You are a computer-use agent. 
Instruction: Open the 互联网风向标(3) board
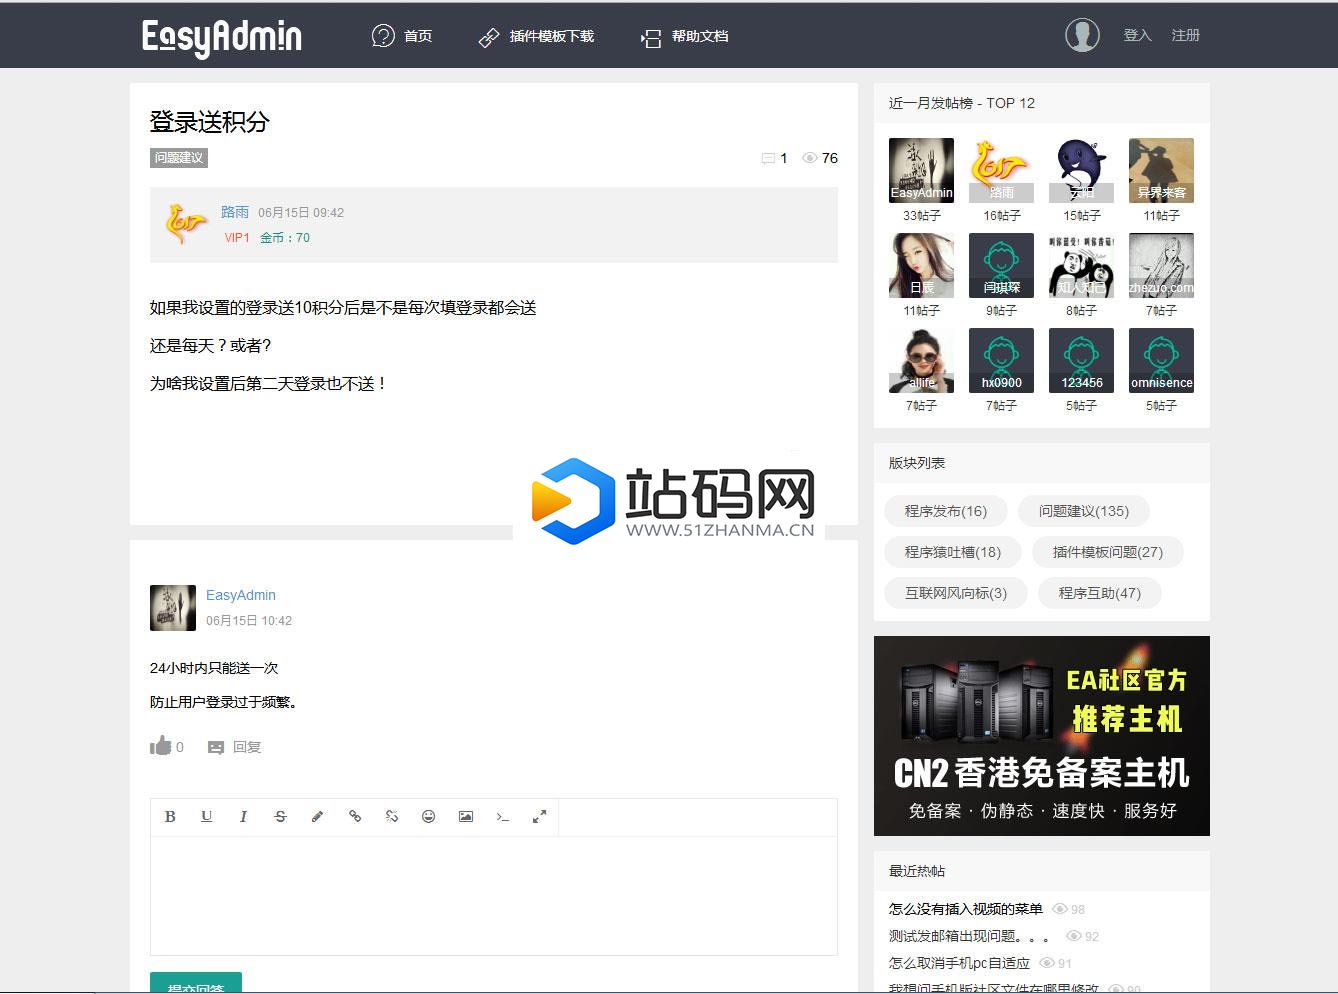[x=955, y=593]
